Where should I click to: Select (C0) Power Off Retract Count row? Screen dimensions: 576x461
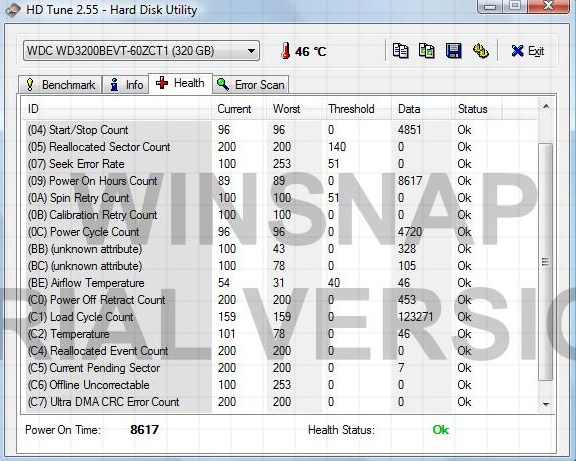point(281,300)
